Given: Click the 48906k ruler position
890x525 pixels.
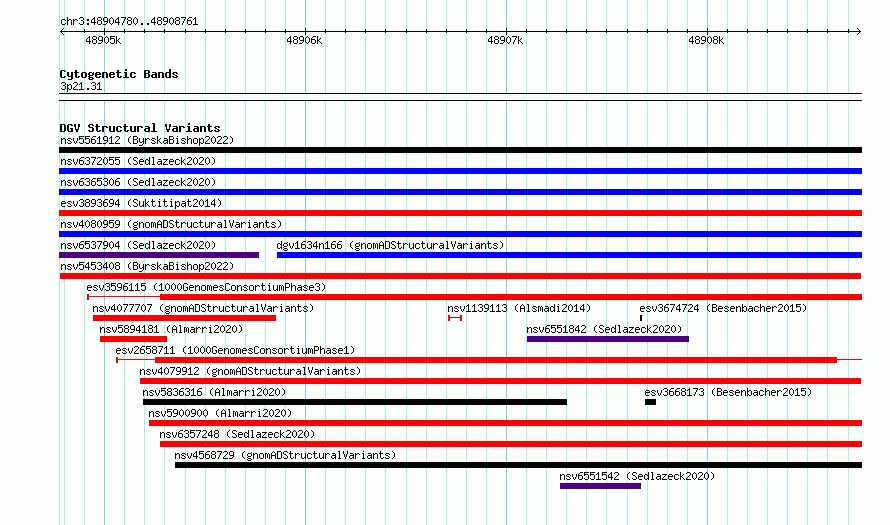Looking at the screenshot, I should pos(304,40).
